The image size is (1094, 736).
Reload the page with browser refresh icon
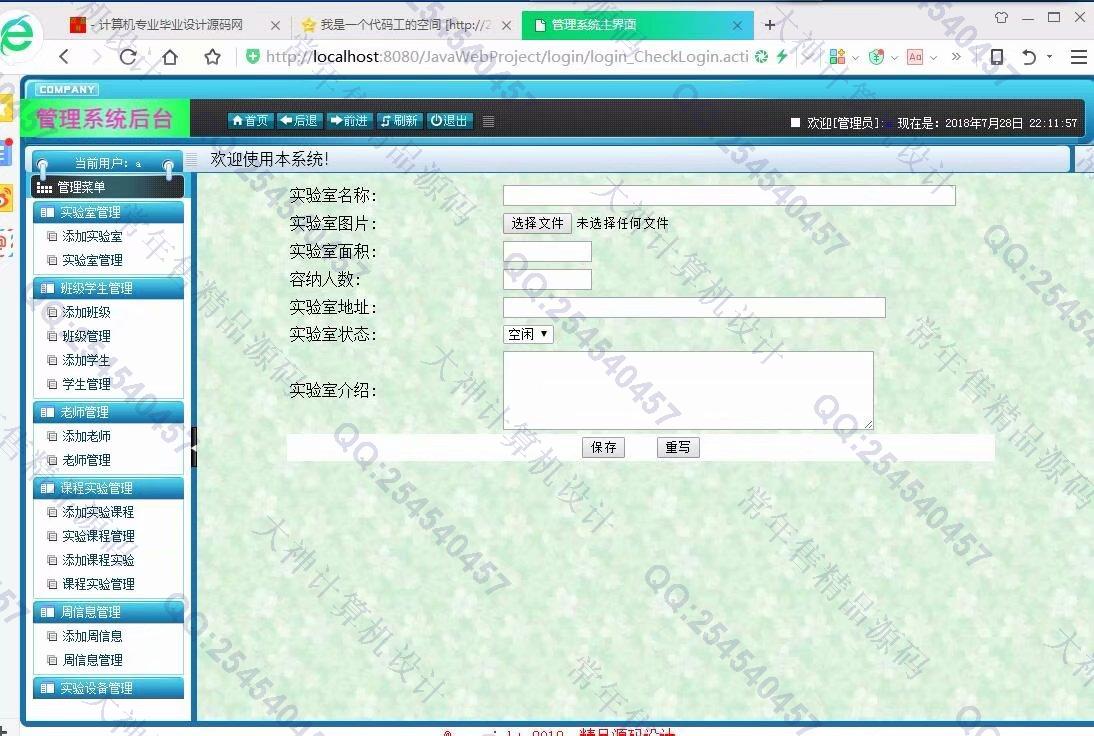coord(128,57)
